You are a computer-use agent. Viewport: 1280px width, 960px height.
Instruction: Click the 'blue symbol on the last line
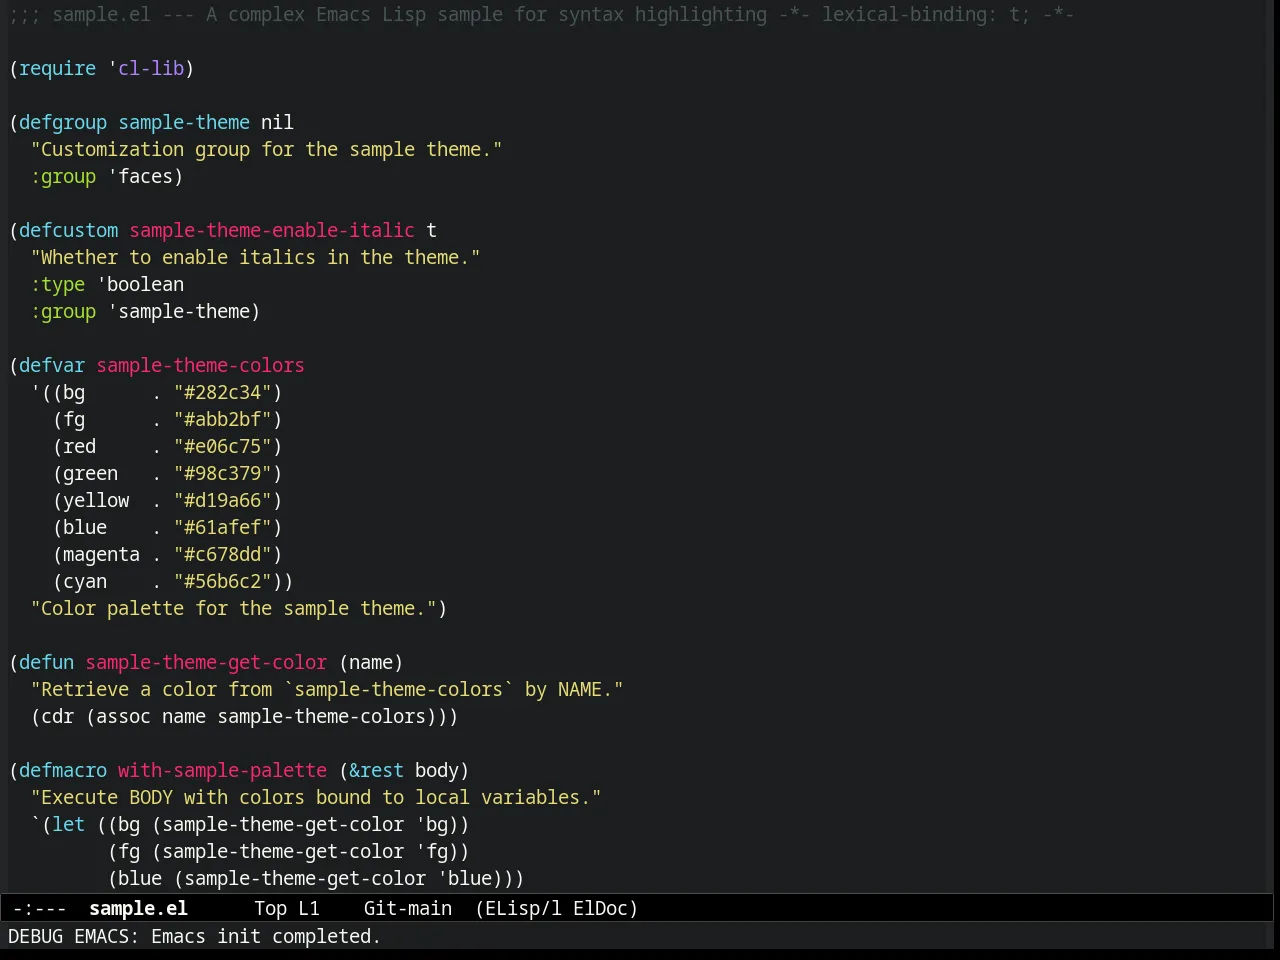pyautogui.click(x=464, y=878)
